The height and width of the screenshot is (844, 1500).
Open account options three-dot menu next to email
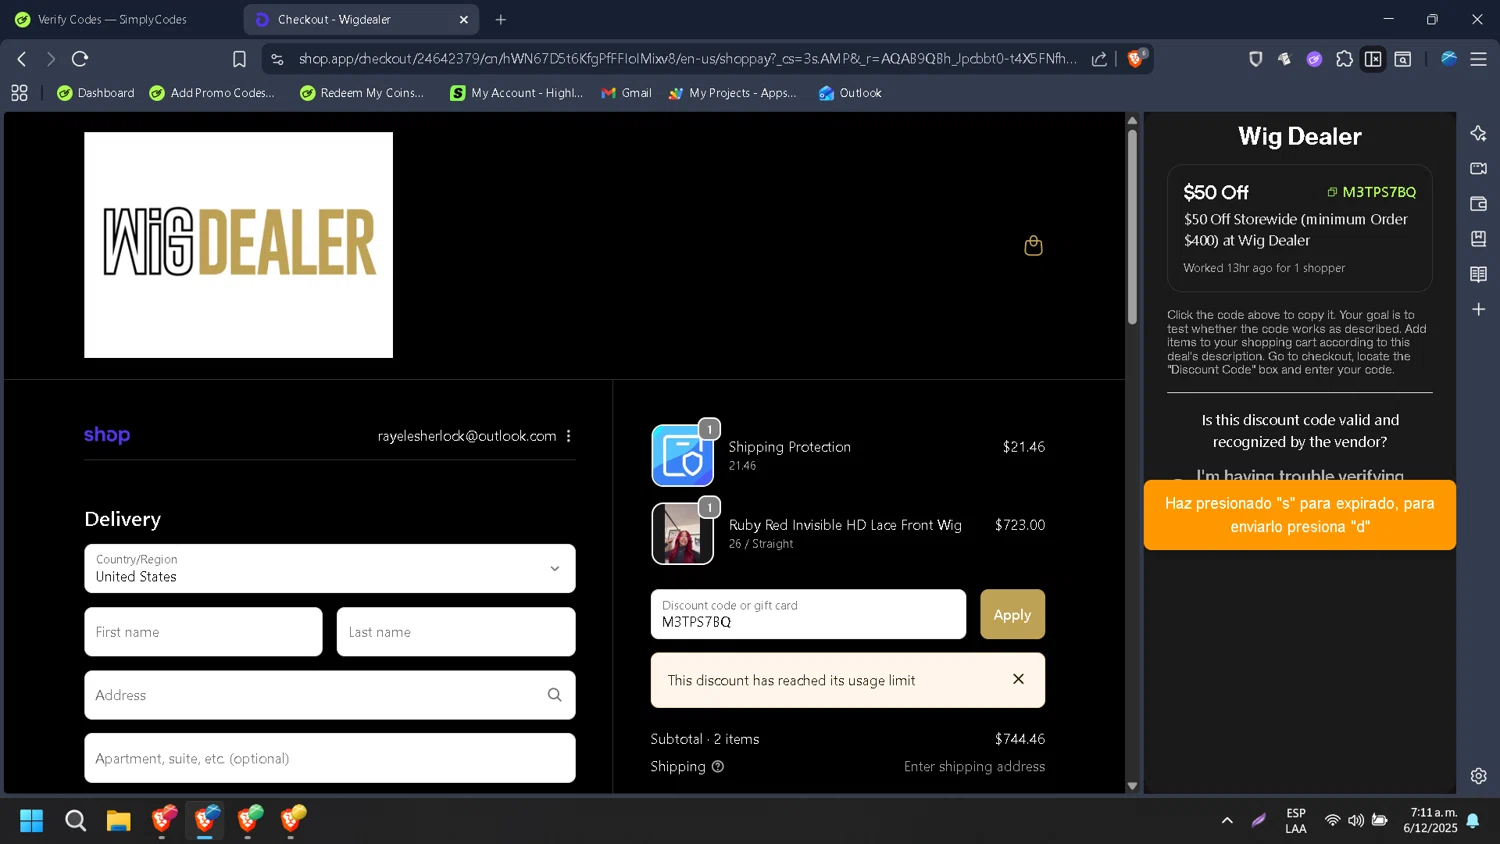pyautogui.click(x=569, y=436)
